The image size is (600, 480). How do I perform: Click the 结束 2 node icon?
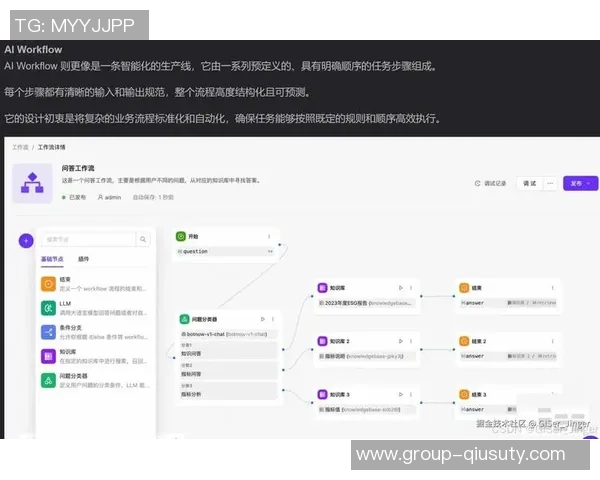coord(464,341)
